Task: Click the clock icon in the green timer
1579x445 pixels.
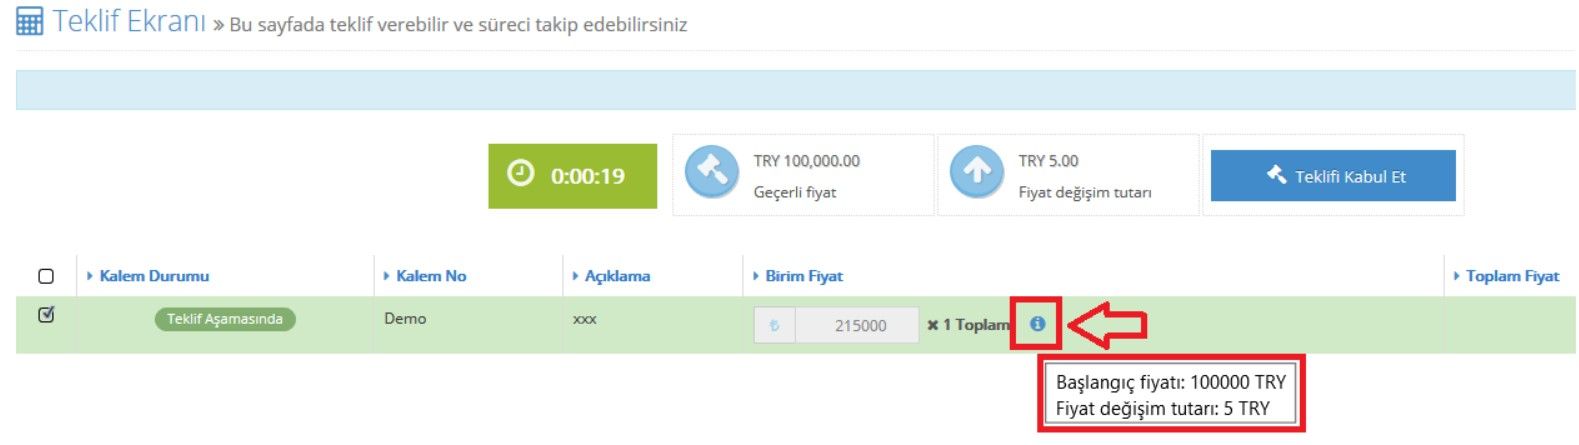Action: tap(520, 174)
